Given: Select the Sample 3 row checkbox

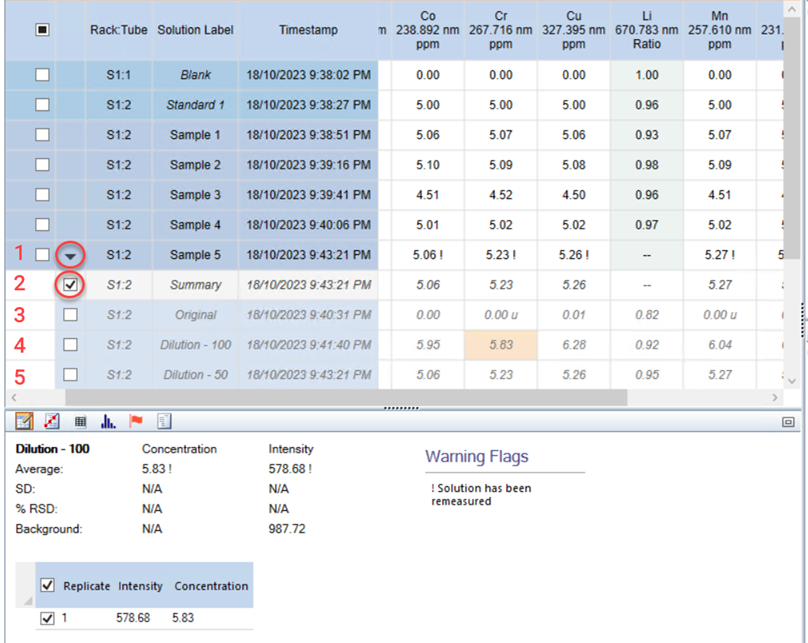Looking at the screenshot, I should [42, 195].
